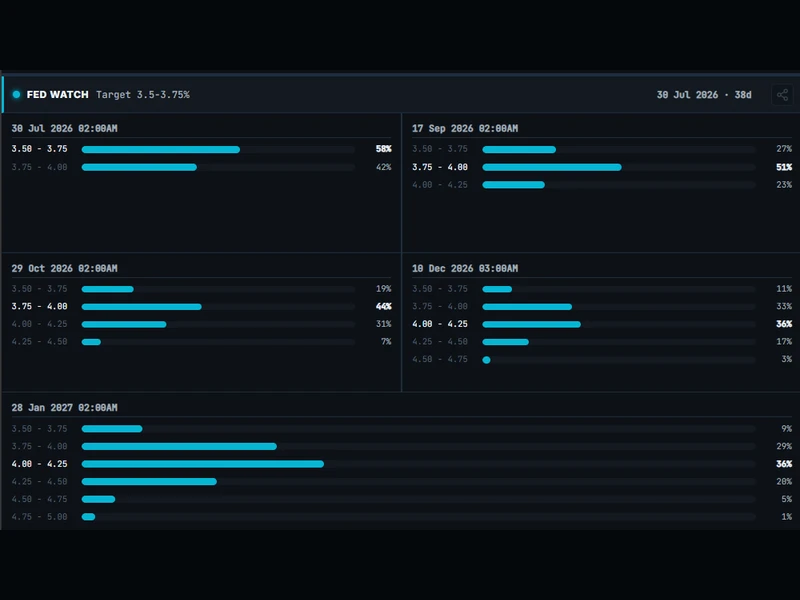
Task: Click the 44% bar in the October panel
Action: (141, 307)
